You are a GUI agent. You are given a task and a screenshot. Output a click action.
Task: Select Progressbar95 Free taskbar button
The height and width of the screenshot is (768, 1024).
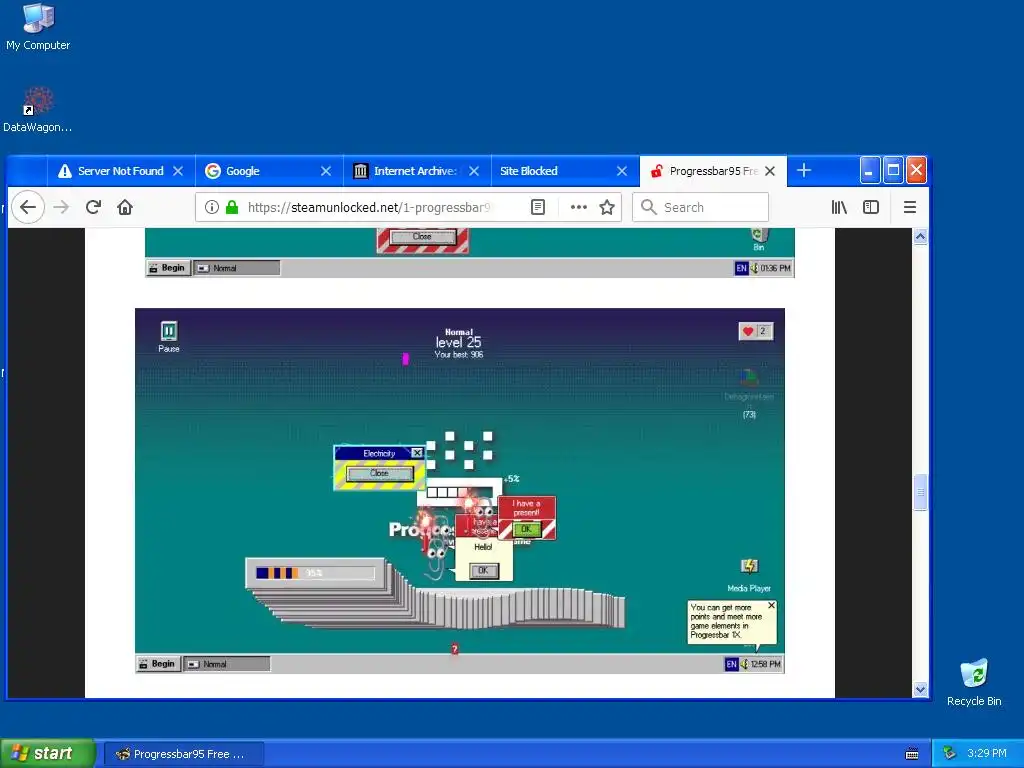[184, 754]
